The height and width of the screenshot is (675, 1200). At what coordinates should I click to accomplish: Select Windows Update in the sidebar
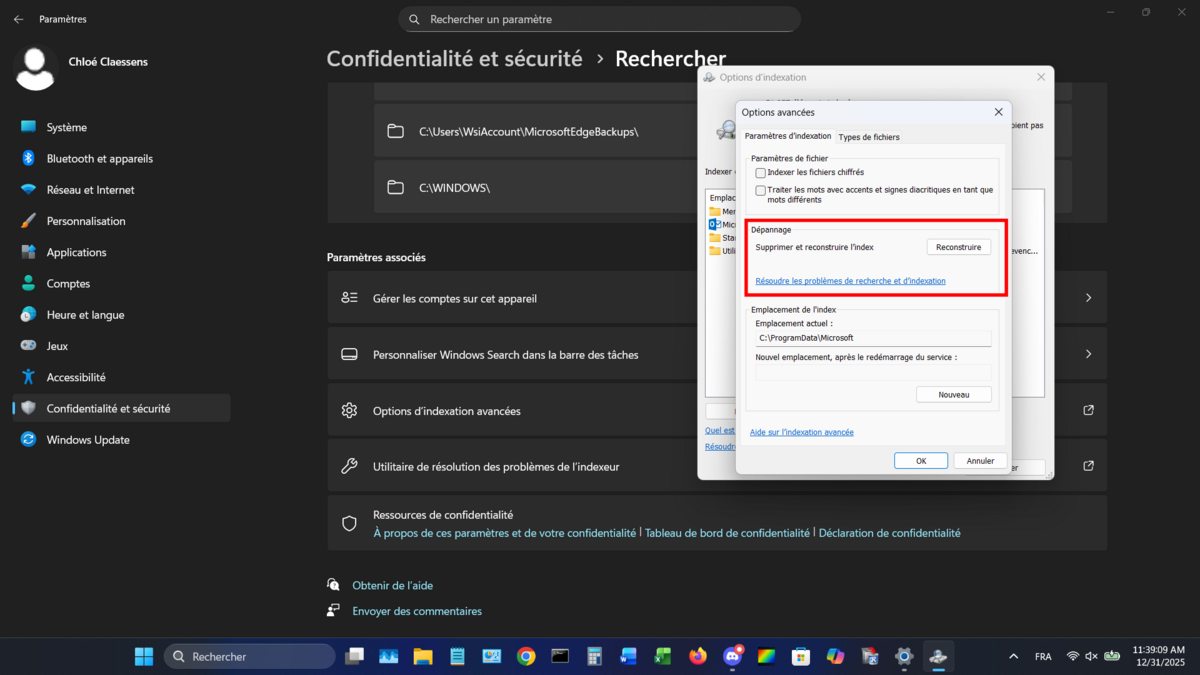point(88,440)
